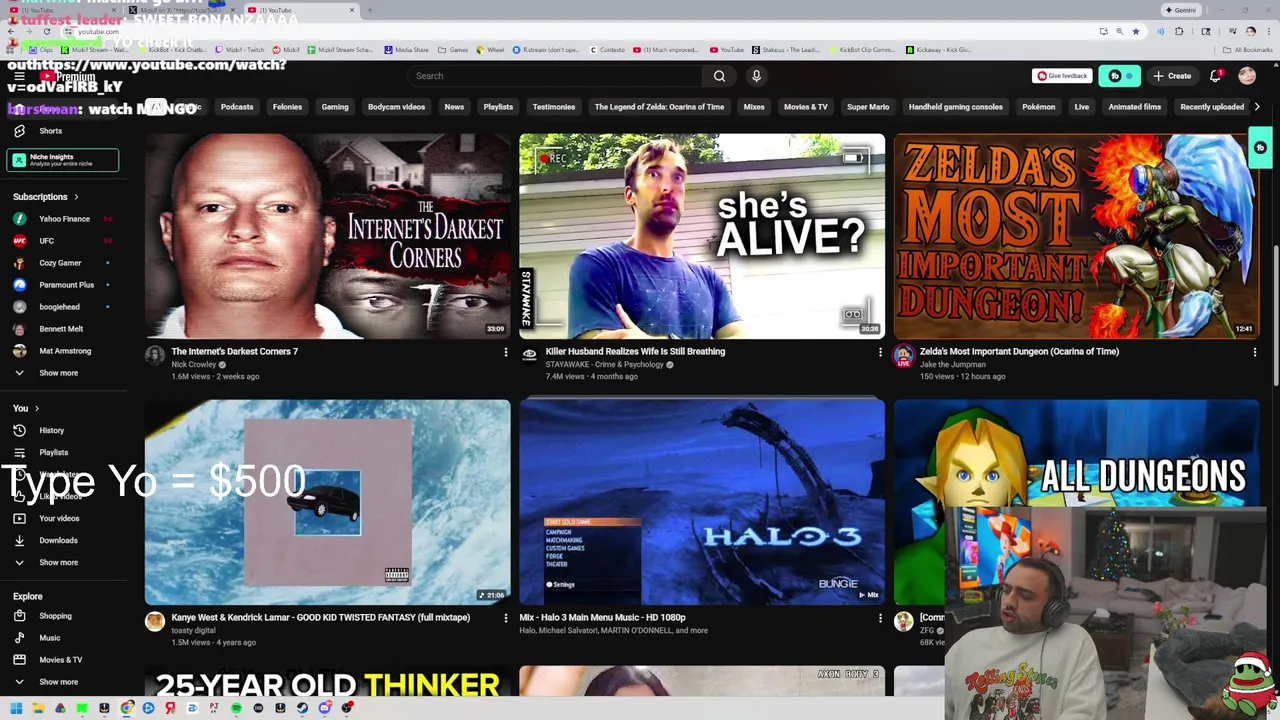1280x720 pixels.
Task: Open Niche Insights extension panel
Action: point(63,159)
